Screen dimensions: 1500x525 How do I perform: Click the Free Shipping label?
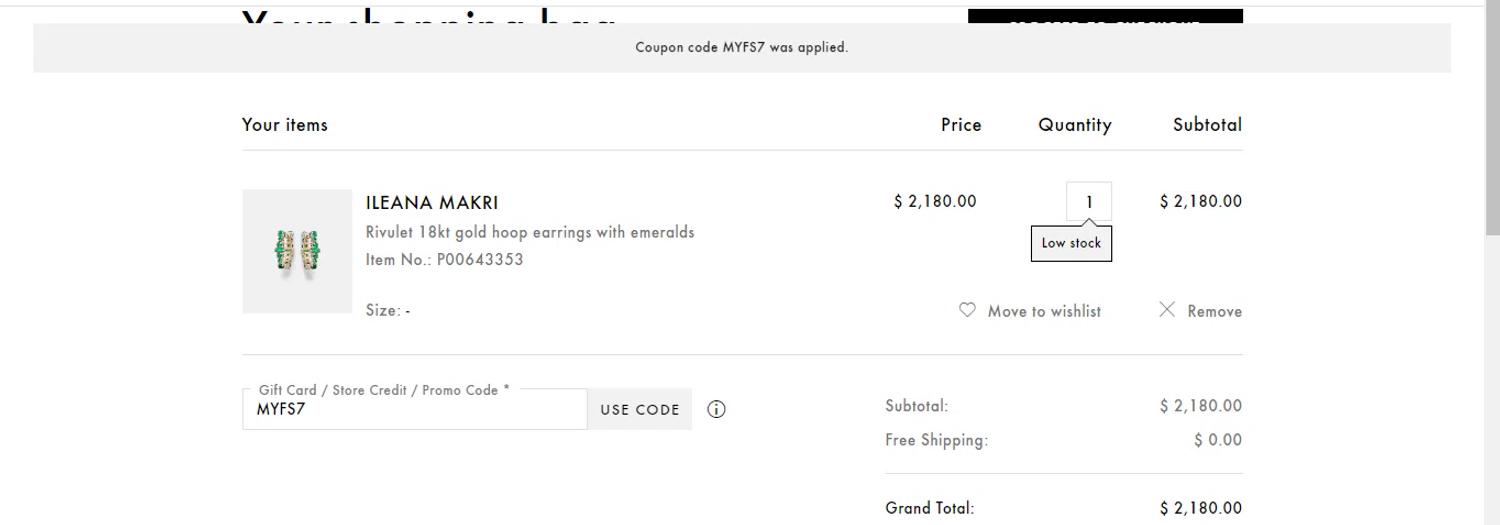(x=936, y=440)
